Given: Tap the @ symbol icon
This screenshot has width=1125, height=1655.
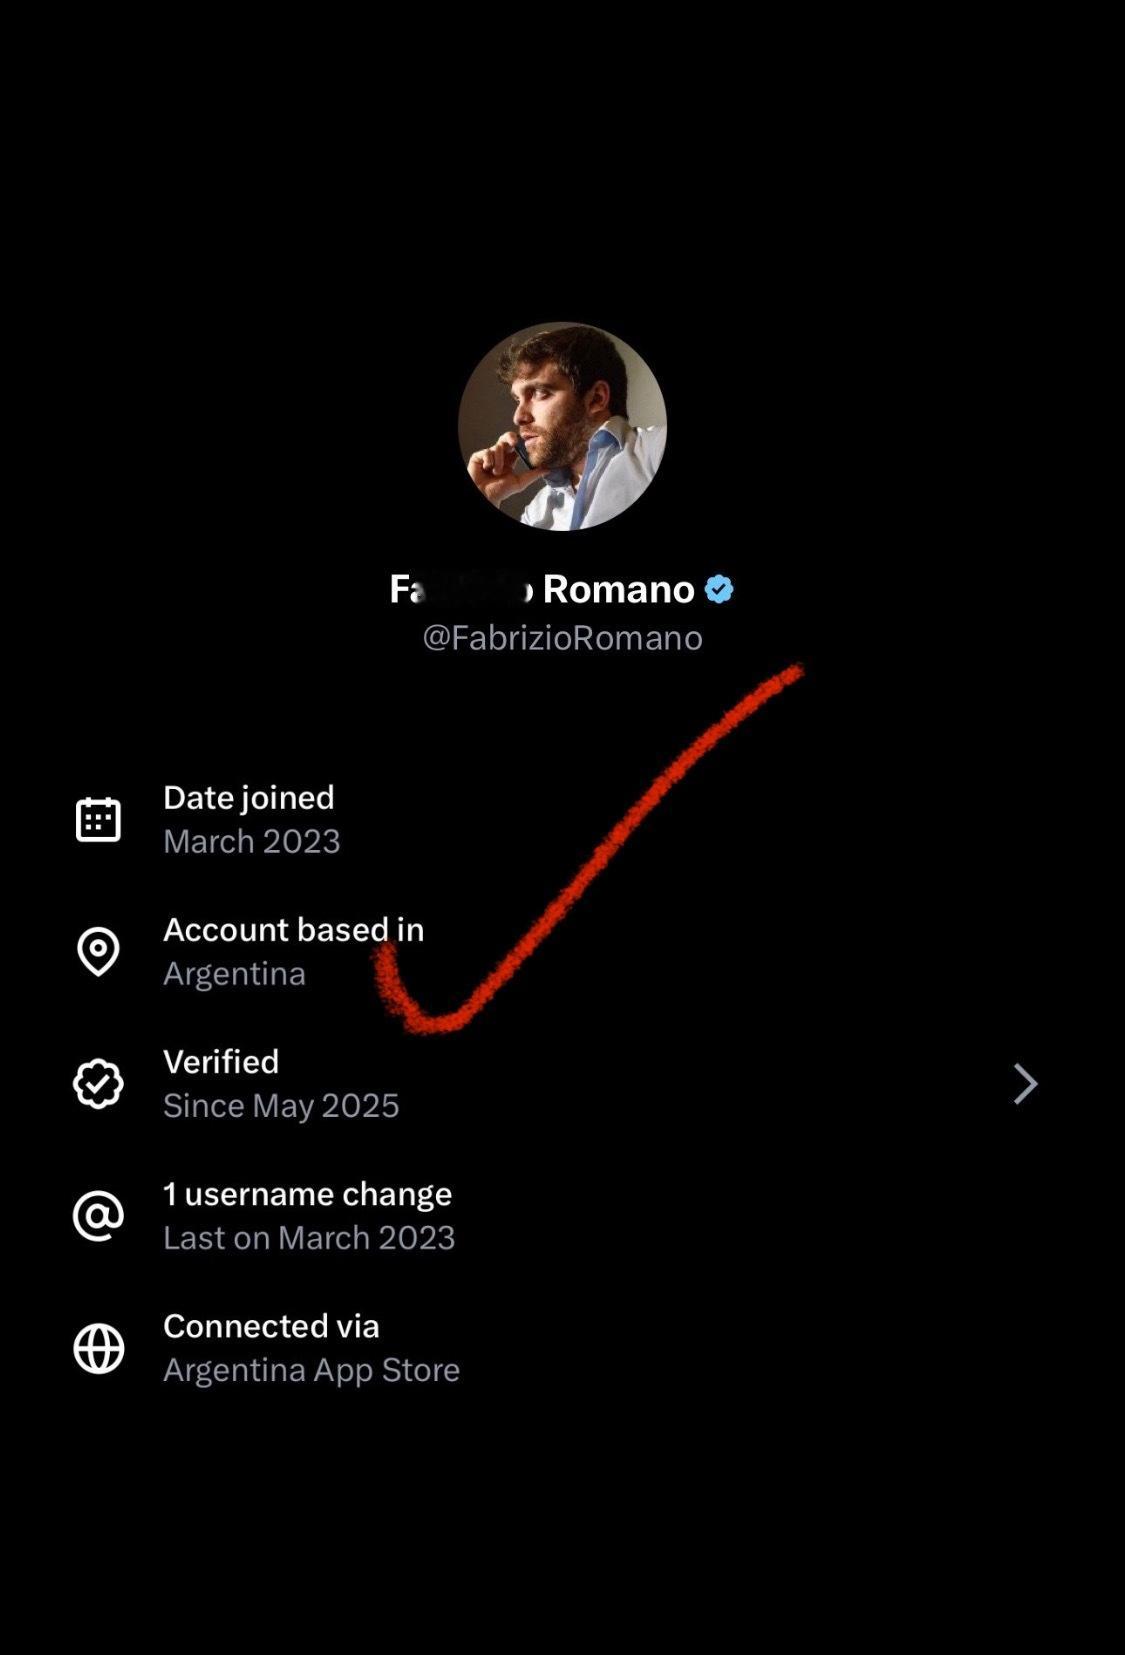Looking at the screenshot, I should coord(98,1216).
